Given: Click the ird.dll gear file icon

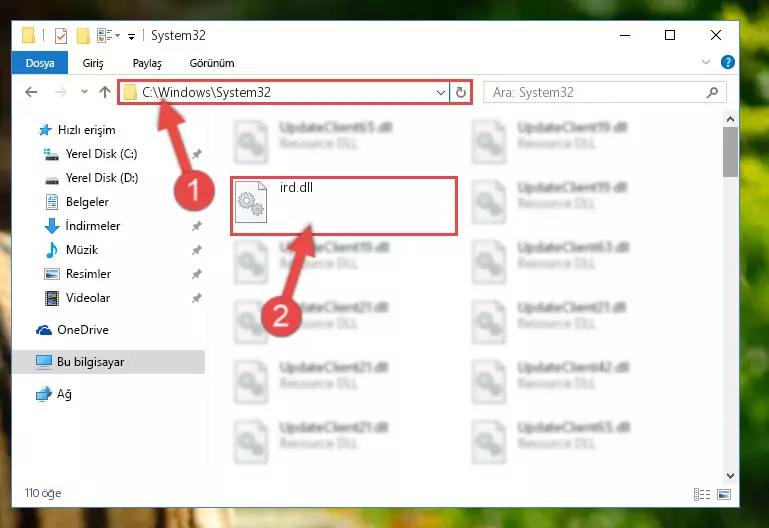Looking at the screenshot, I should coord(251,201).
